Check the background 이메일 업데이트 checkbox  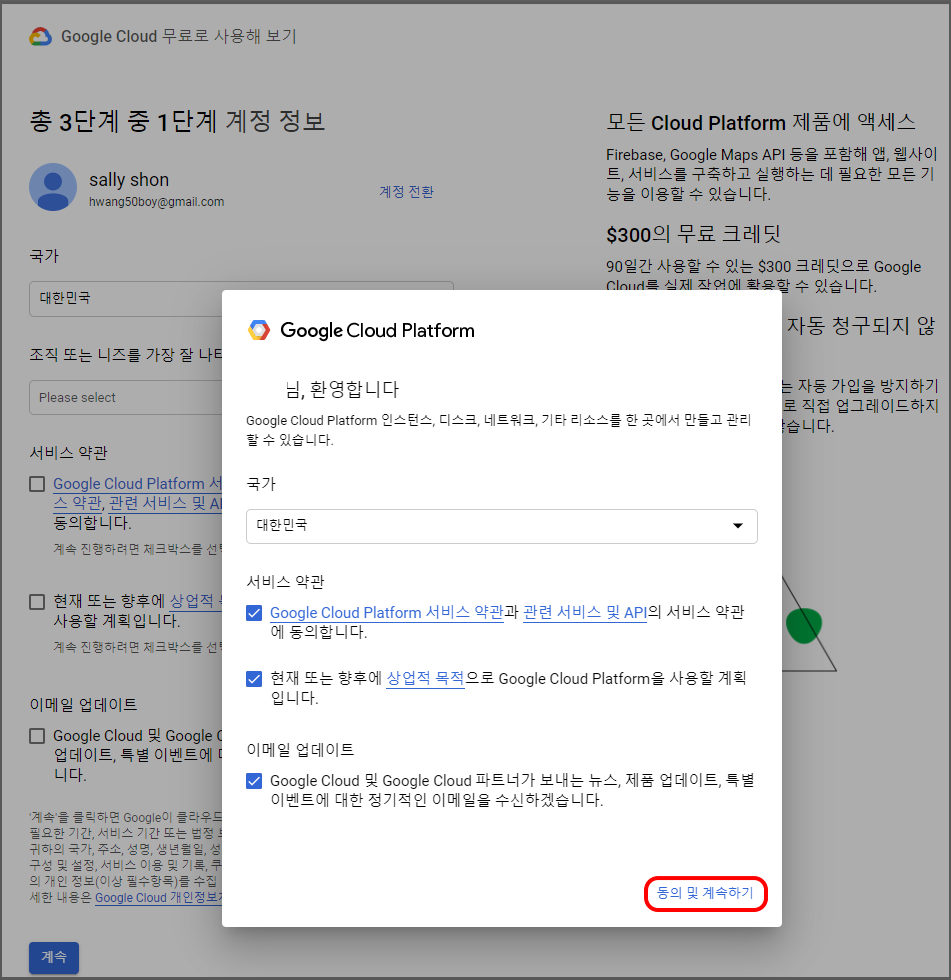(37, 736)
